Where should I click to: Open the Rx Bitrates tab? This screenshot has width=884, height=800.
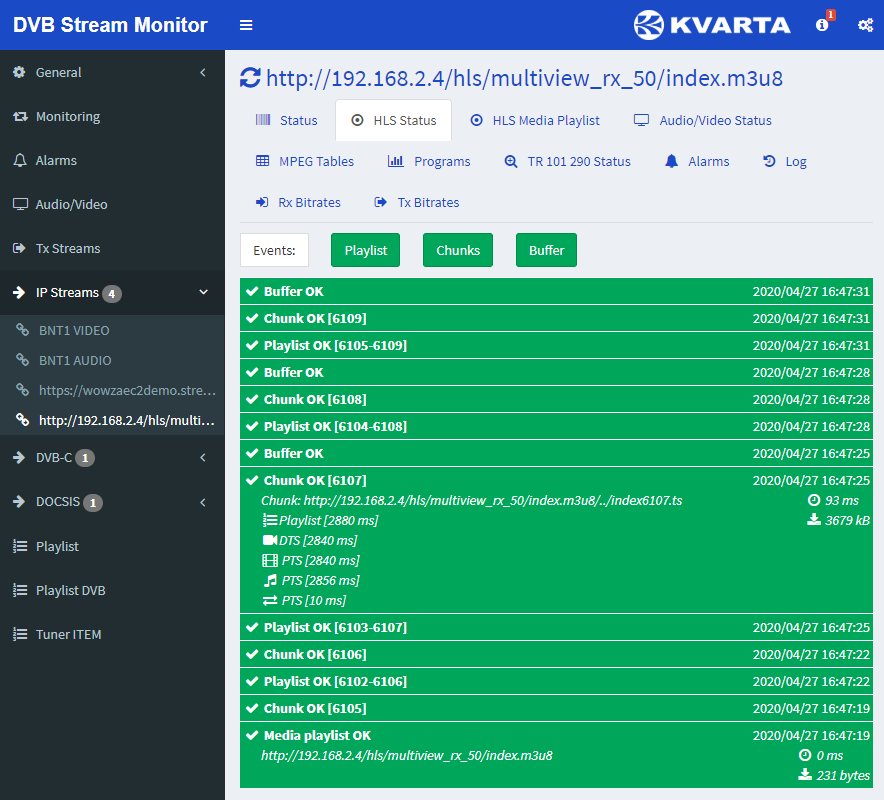299,203
